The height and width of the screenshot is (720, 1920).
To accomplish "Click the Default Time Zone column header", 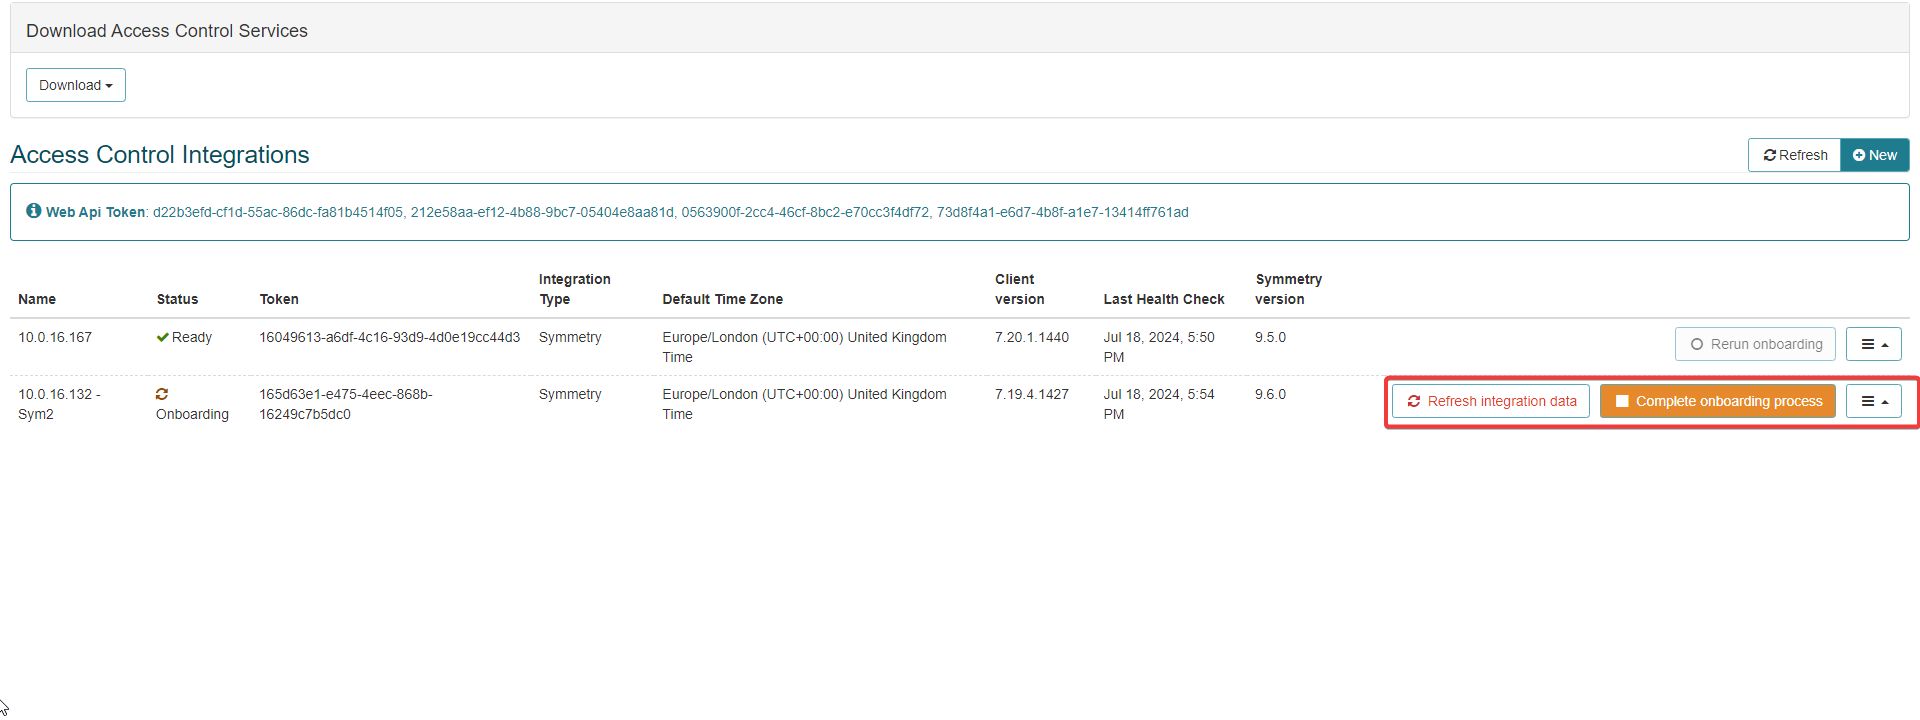I will point(722,299).
